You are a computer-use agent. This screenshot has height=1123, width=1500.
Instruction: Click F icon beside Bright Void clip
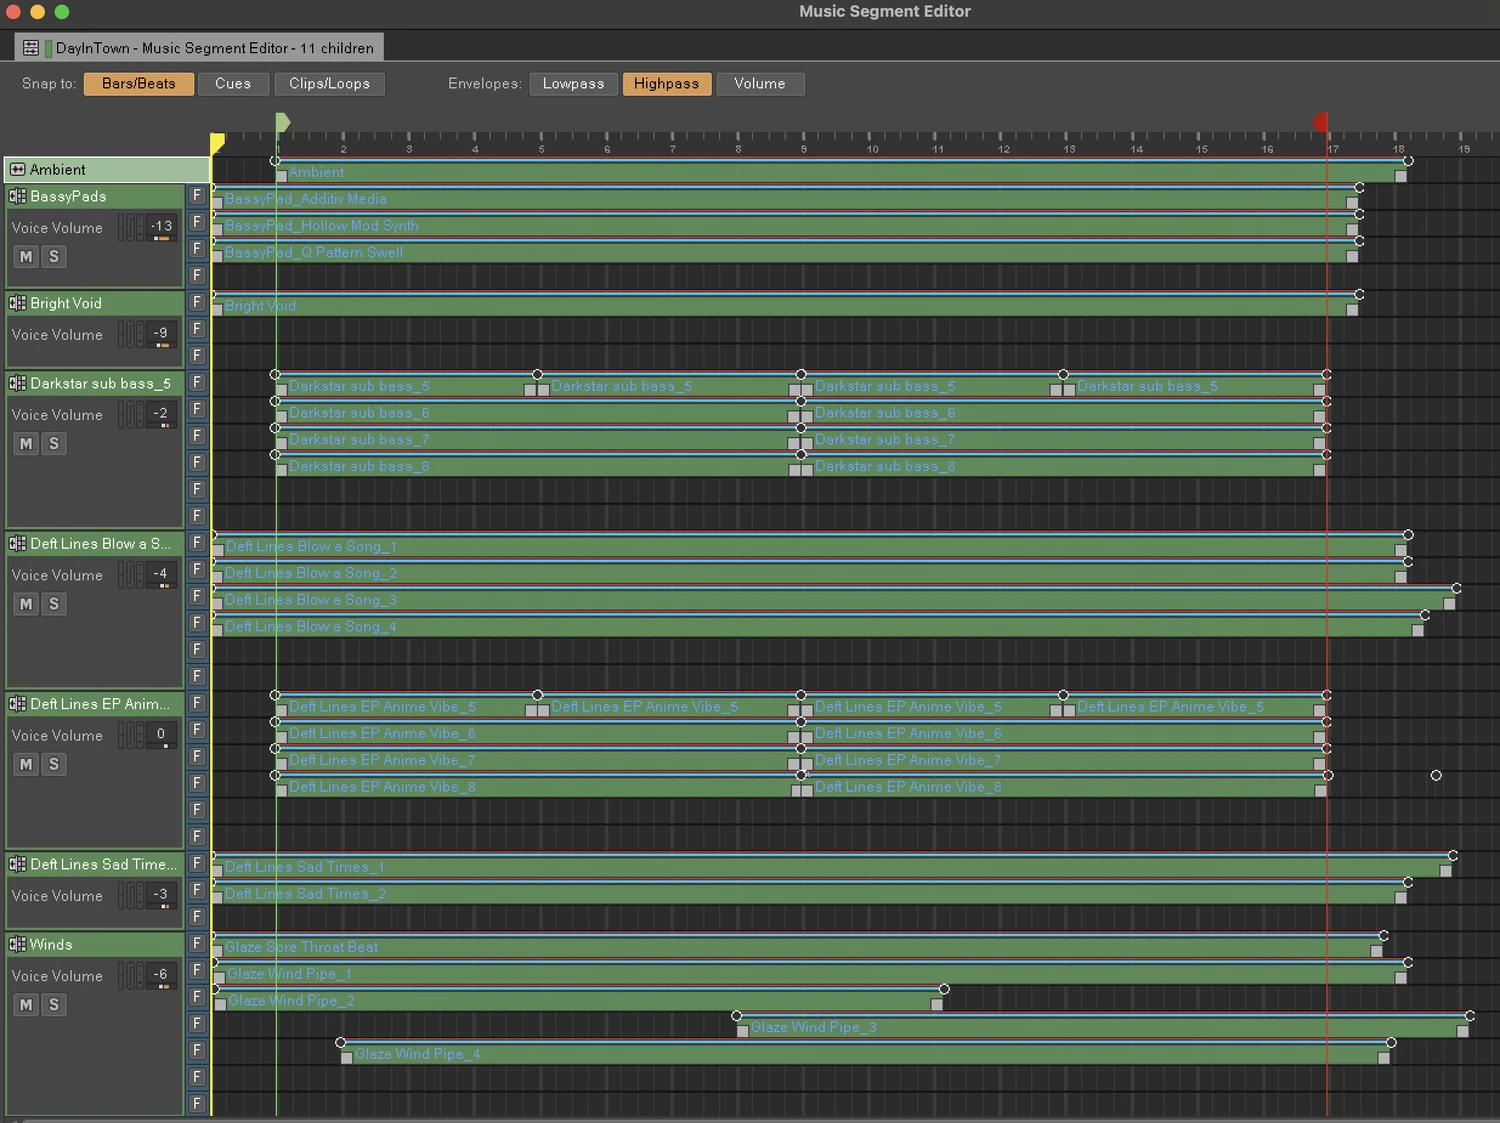tap(197, 302)
